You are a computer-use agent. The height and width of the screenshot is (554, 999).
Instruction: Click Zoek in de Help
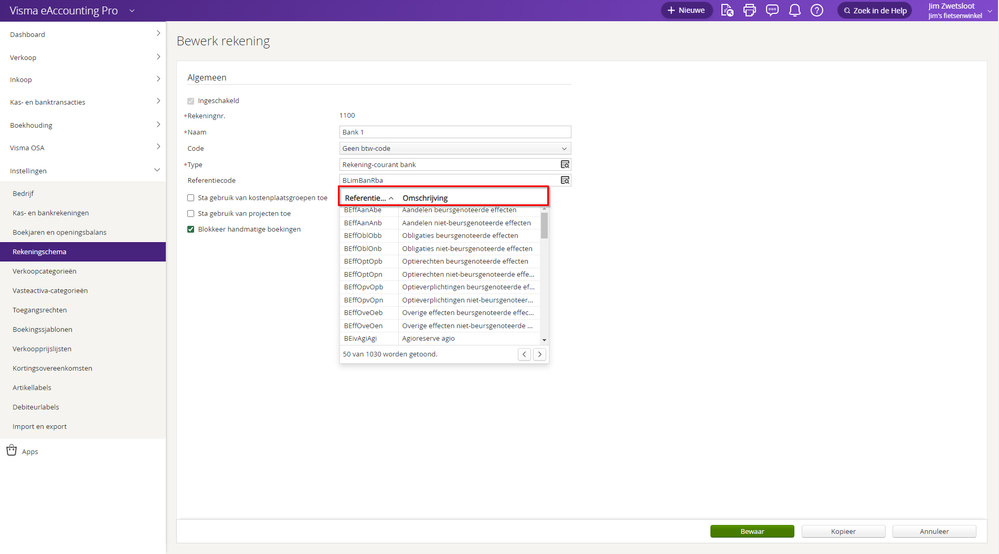point(875,10)
